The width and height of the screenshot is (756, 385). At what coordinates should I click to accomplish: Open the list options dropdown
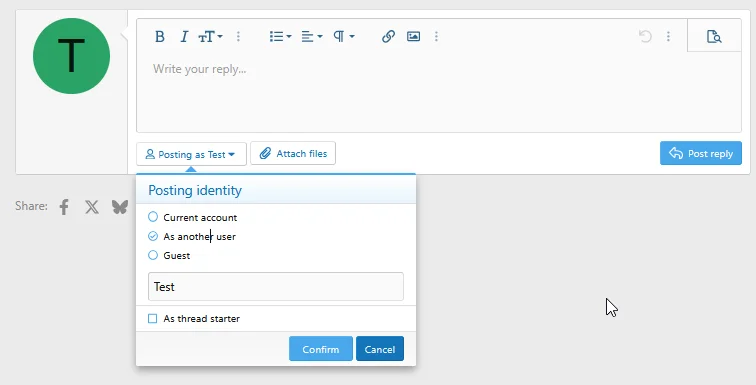281,37
